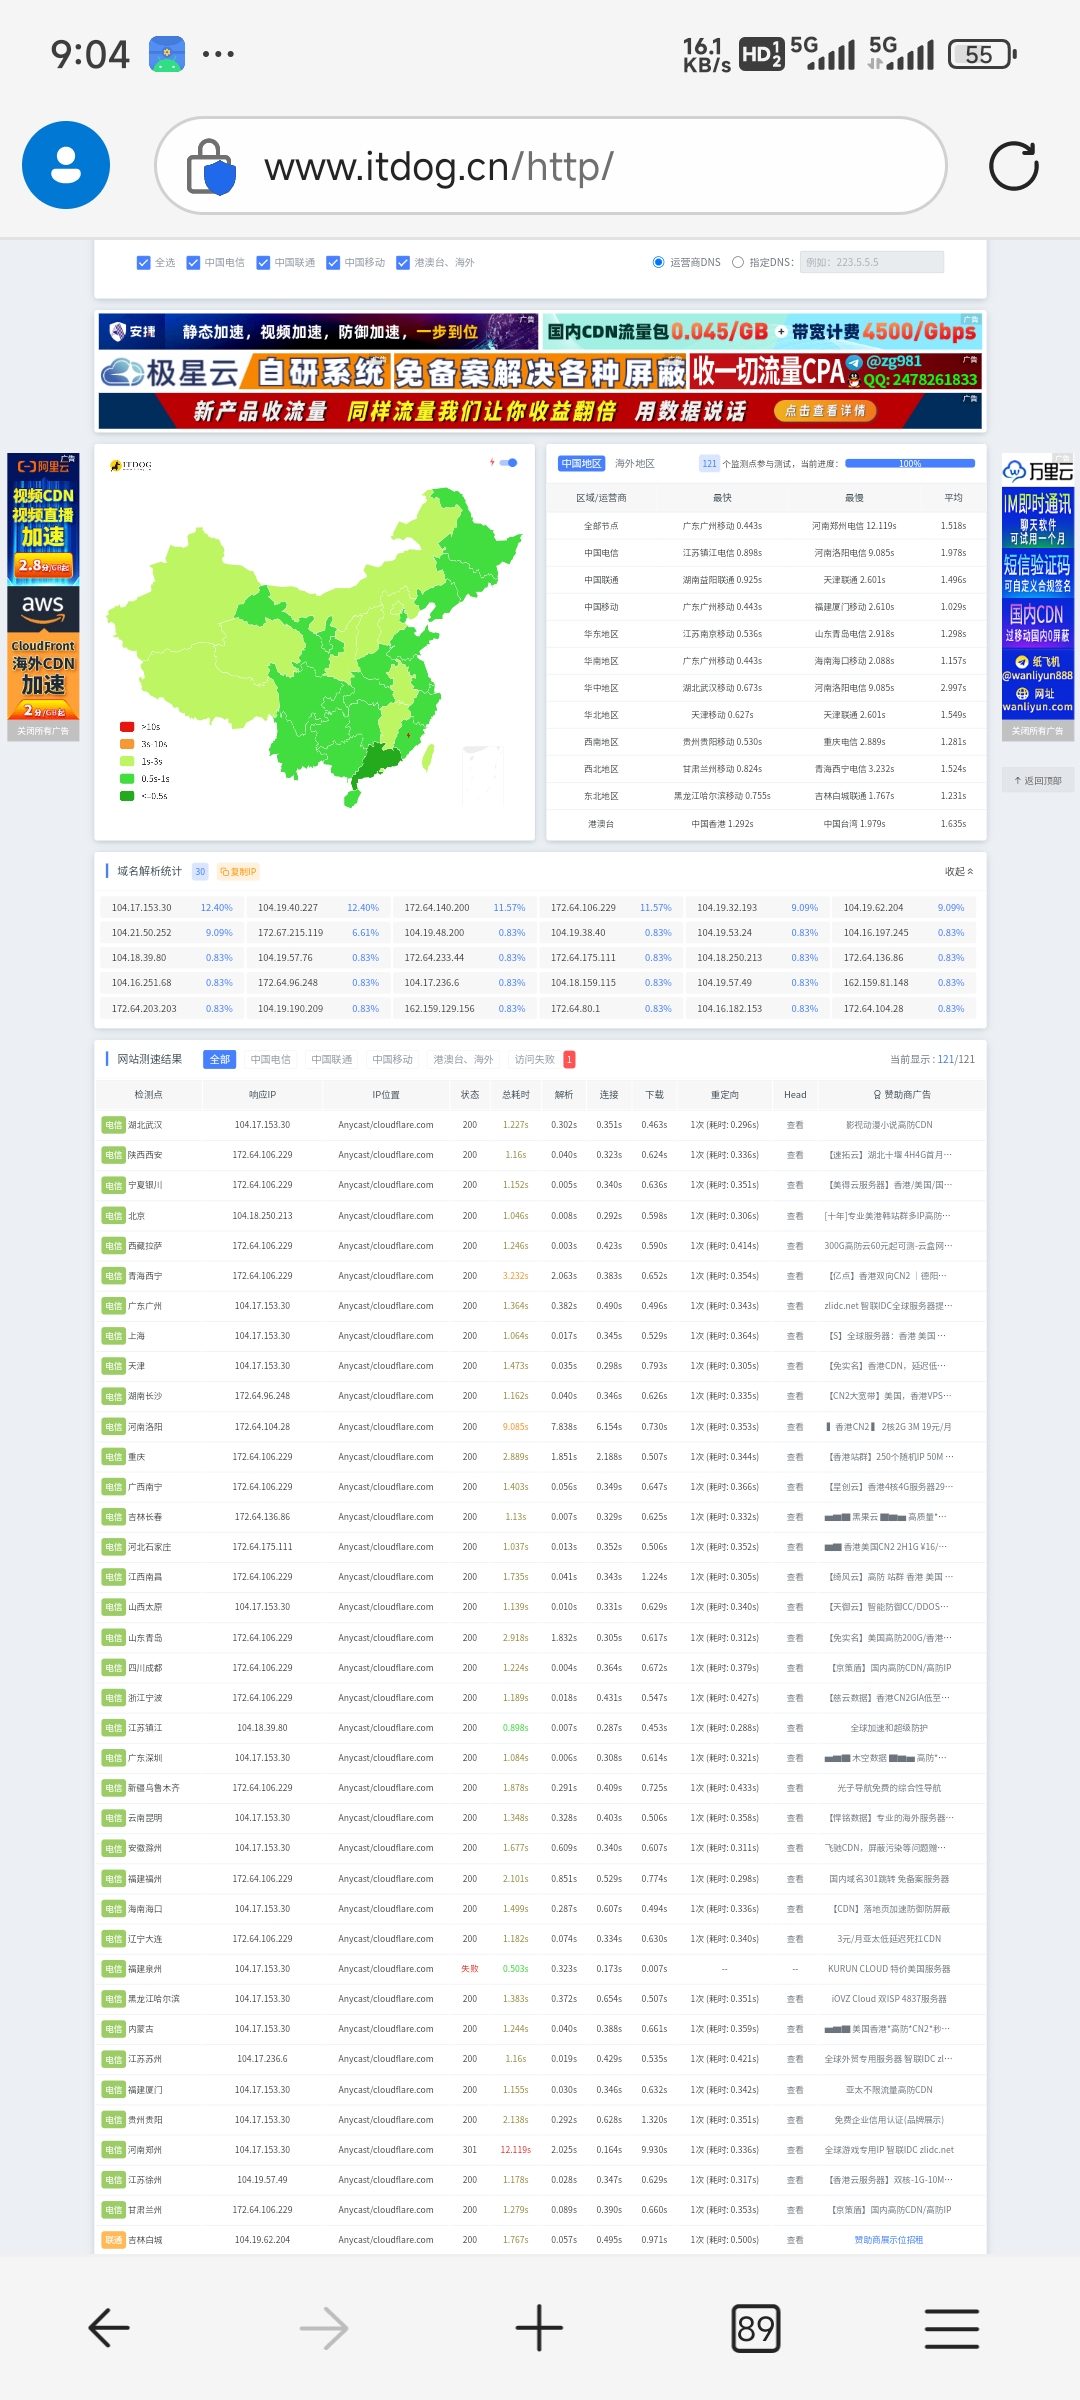Filter results by the 中国移动 tab
Screen dimensions: 1080x2400
click(x=392, y=1060)
